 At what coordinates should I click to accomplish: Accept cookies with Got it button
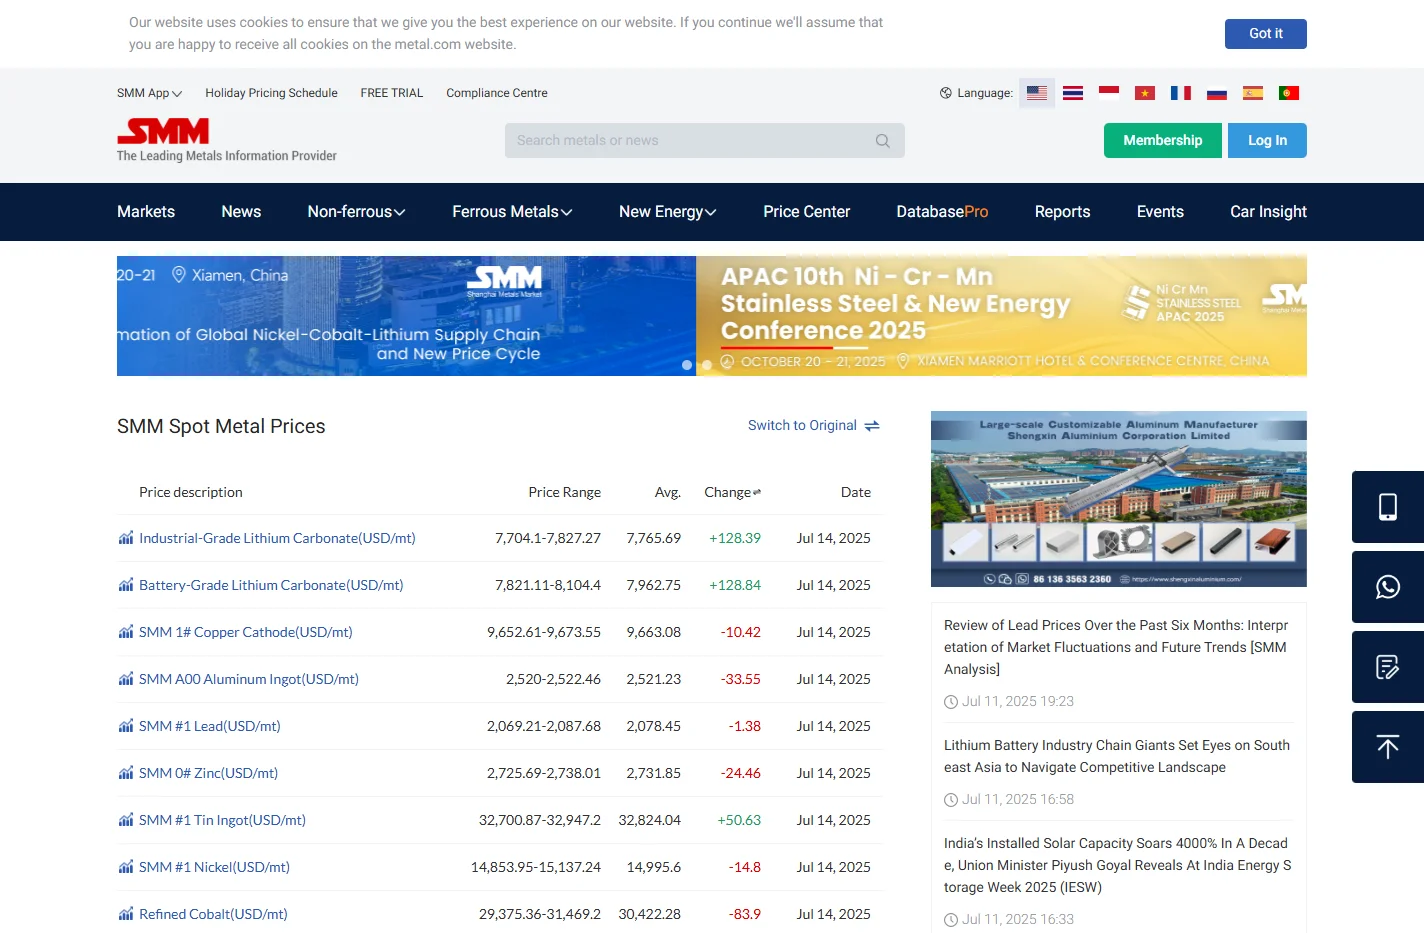1266,34
